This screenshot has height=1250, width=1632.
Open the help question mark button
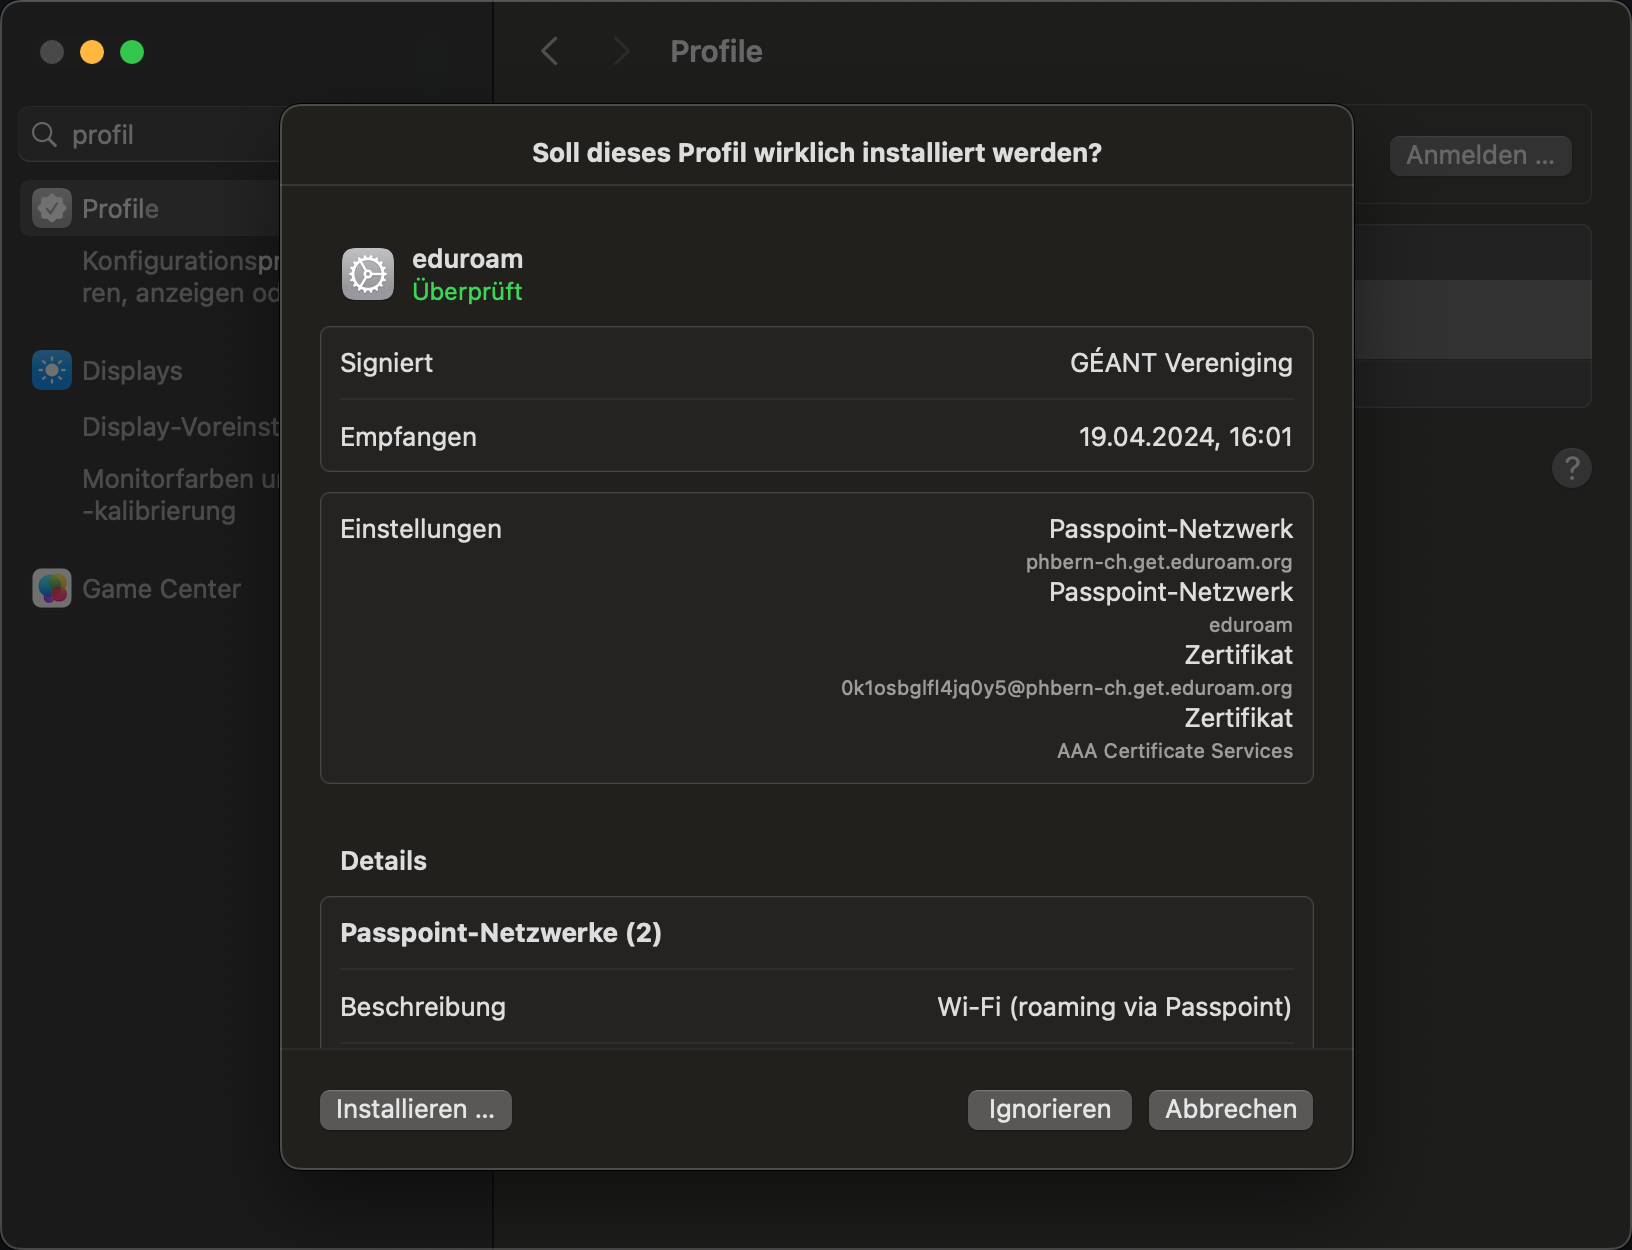tap(1571, 467)
